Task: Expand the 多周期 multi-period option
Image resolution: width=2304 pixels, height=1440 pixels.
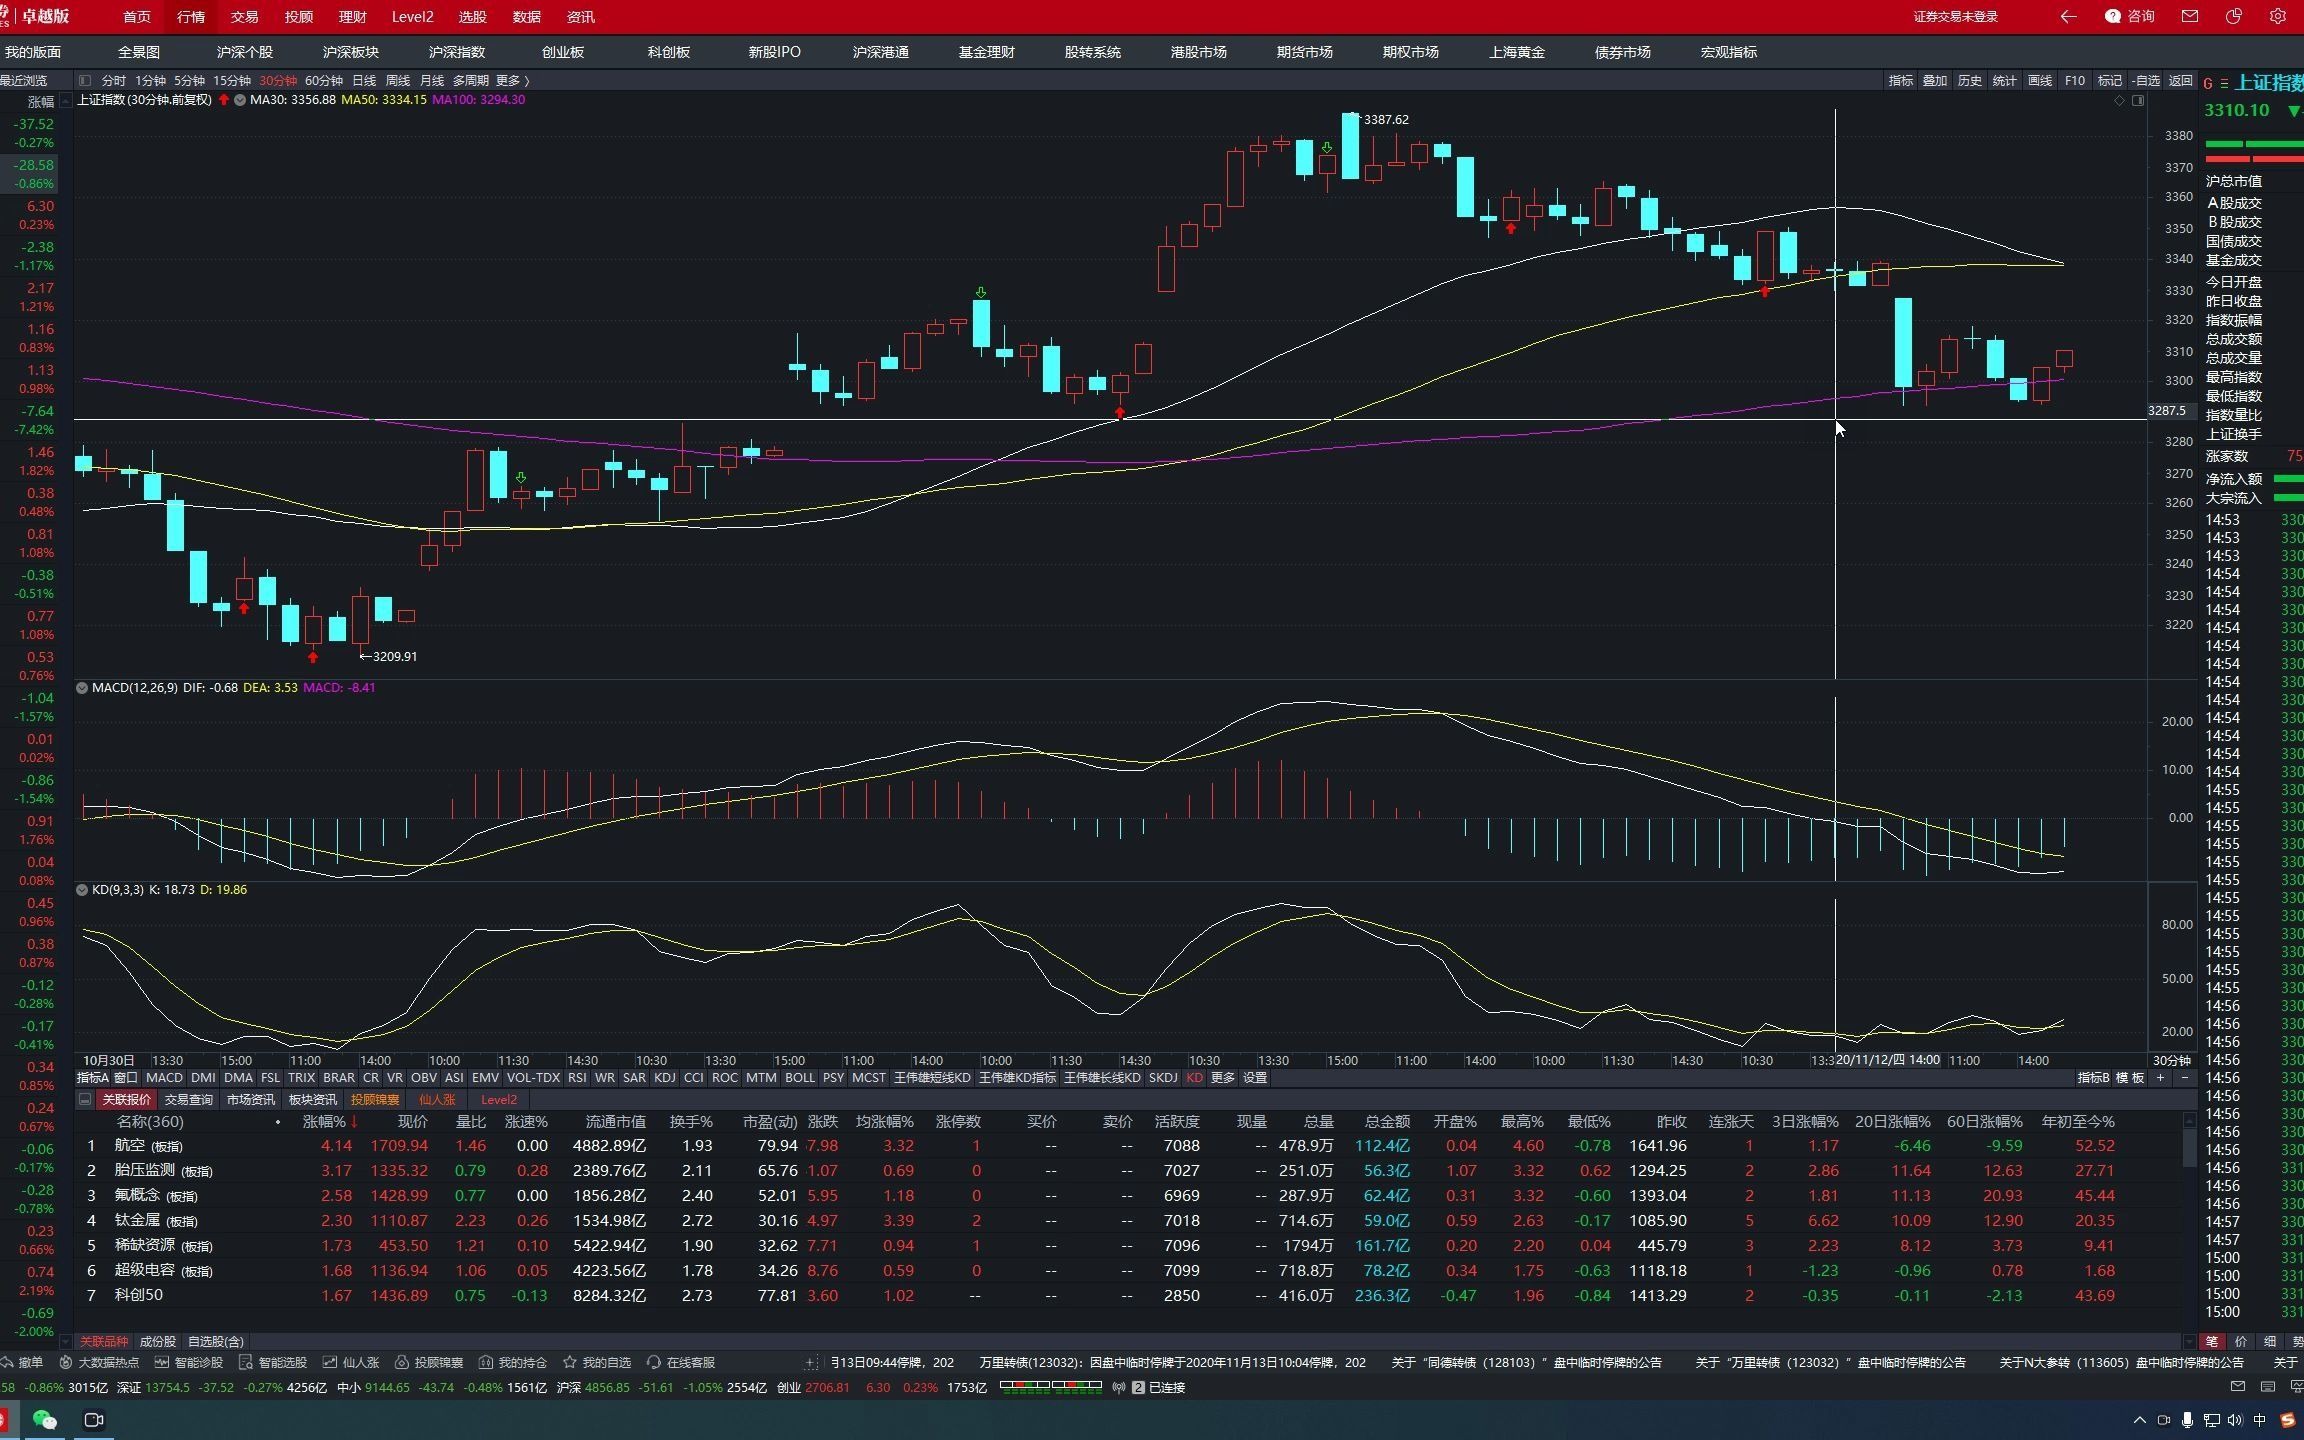Action: 471,80
